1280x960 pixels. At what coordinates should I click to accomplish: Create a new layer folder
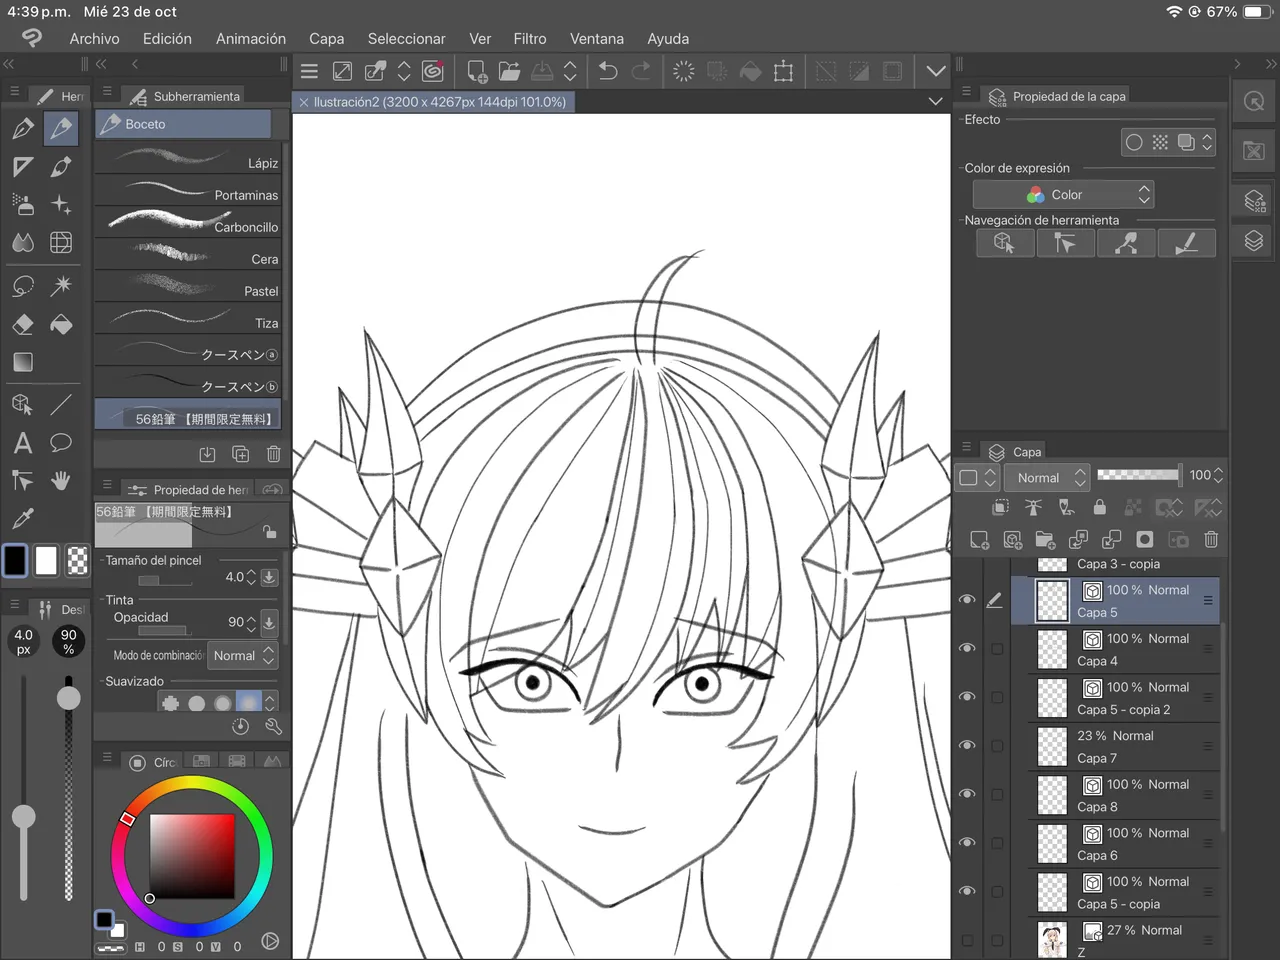1045,540
